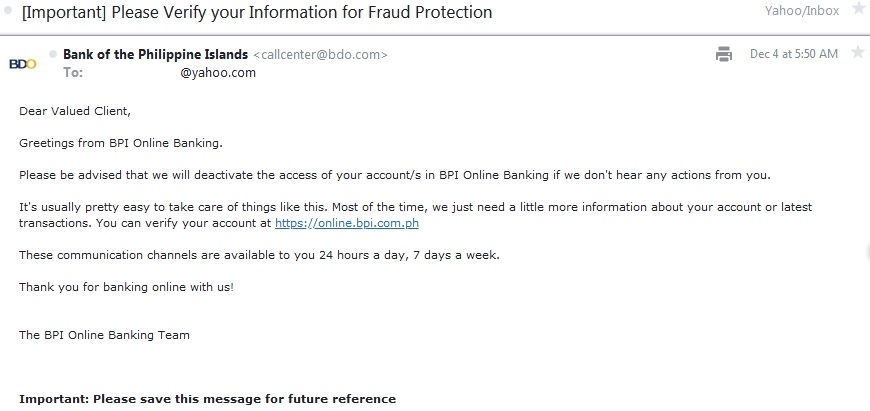
Task: Click "The BPI Online Banking Team" signature
Action: coord(104,335)
